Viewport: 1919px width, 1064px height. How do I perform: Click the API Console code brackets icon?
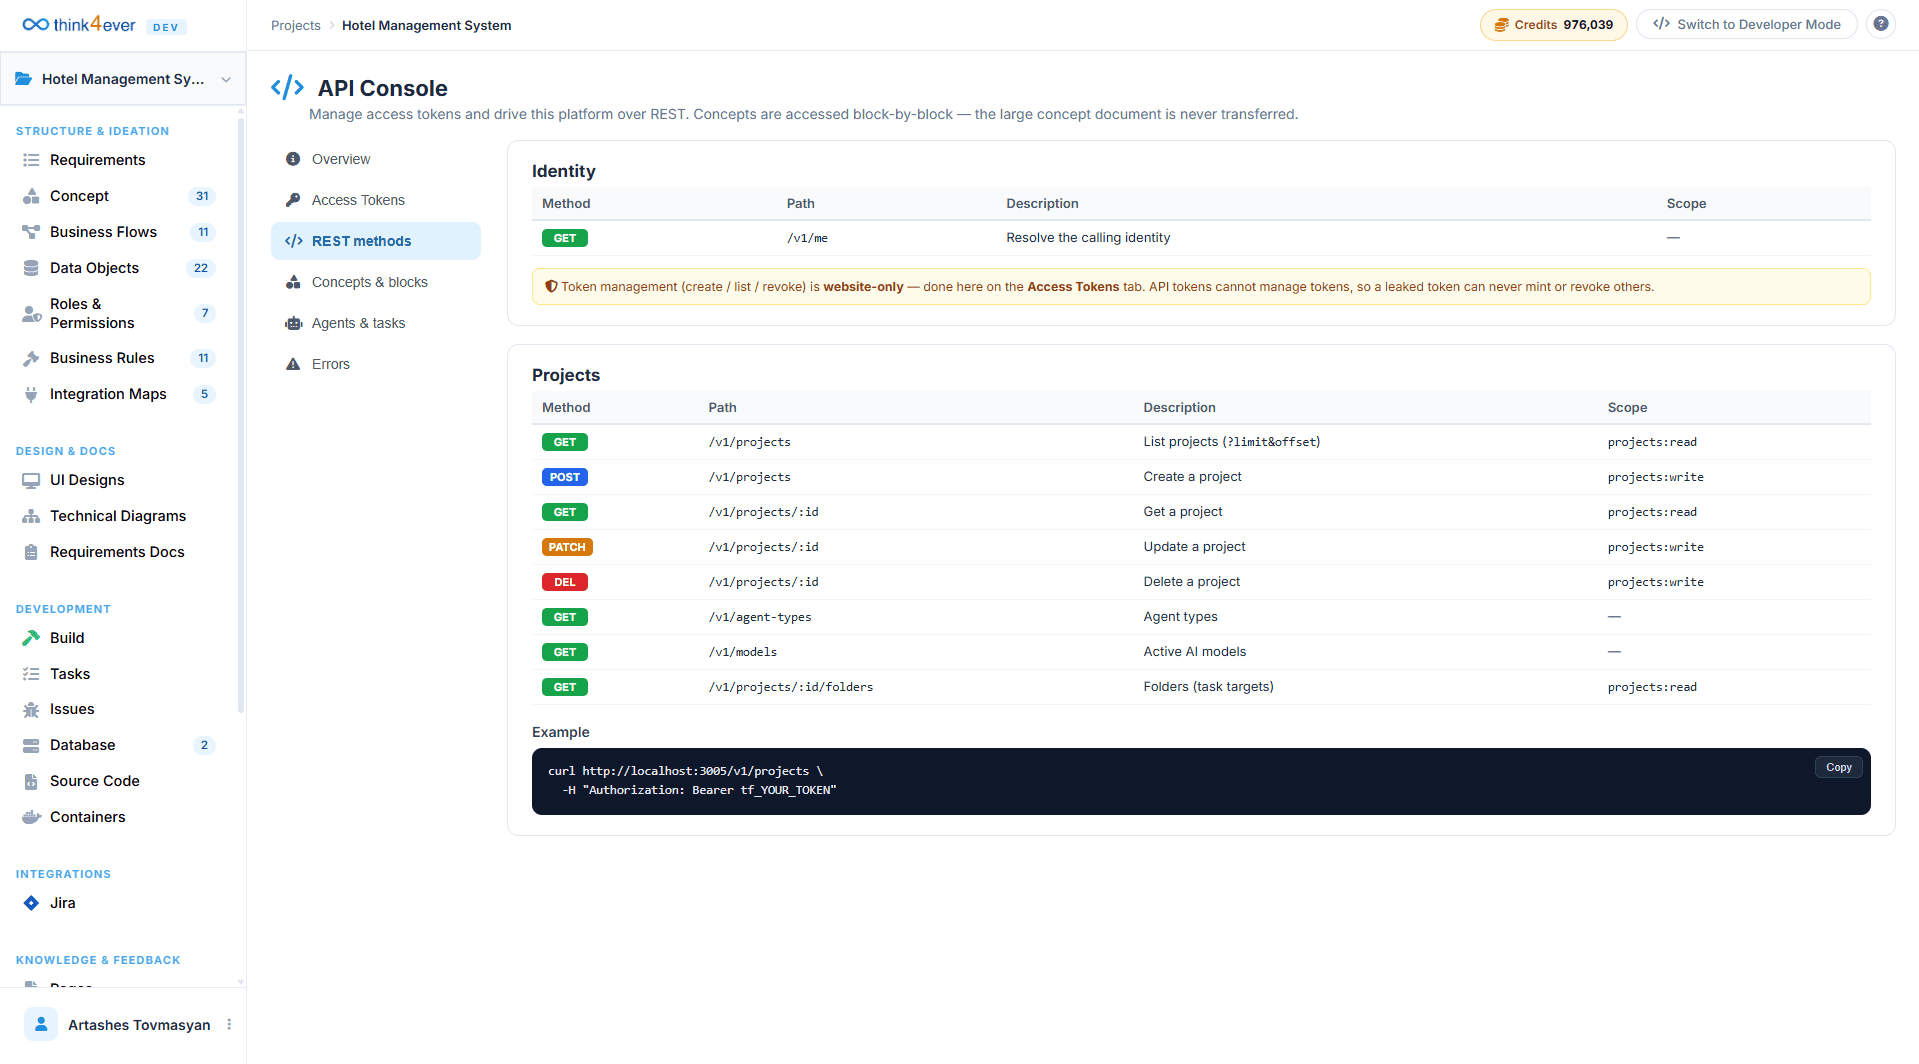287,88
